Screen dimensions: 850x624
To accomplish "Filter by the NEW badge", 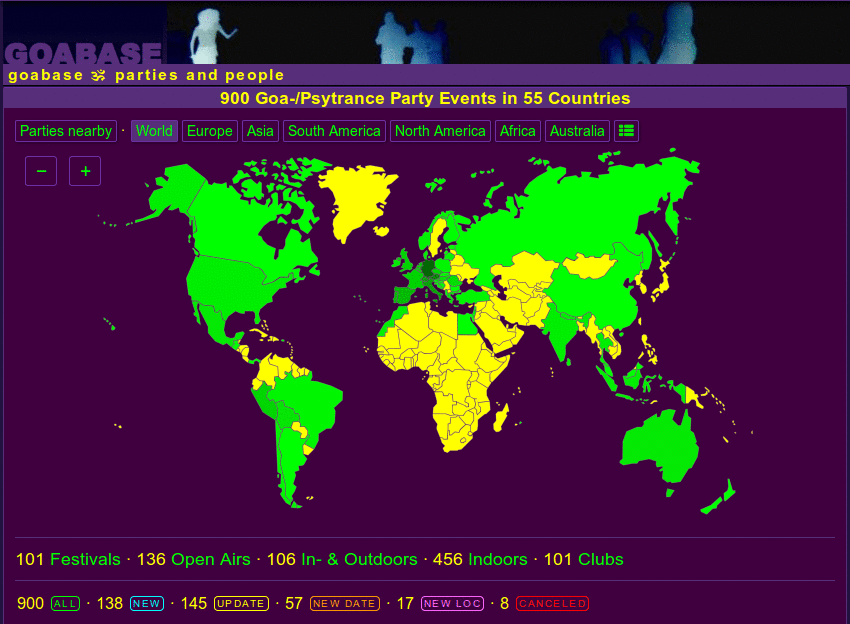I will (147, 603).
